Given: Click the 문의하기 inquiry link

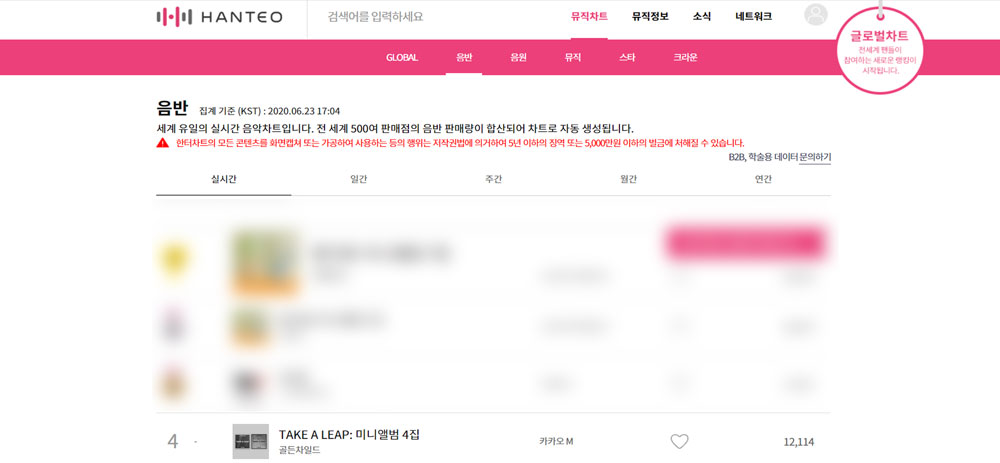Looking at the screenshot, I should pos(814,157).
